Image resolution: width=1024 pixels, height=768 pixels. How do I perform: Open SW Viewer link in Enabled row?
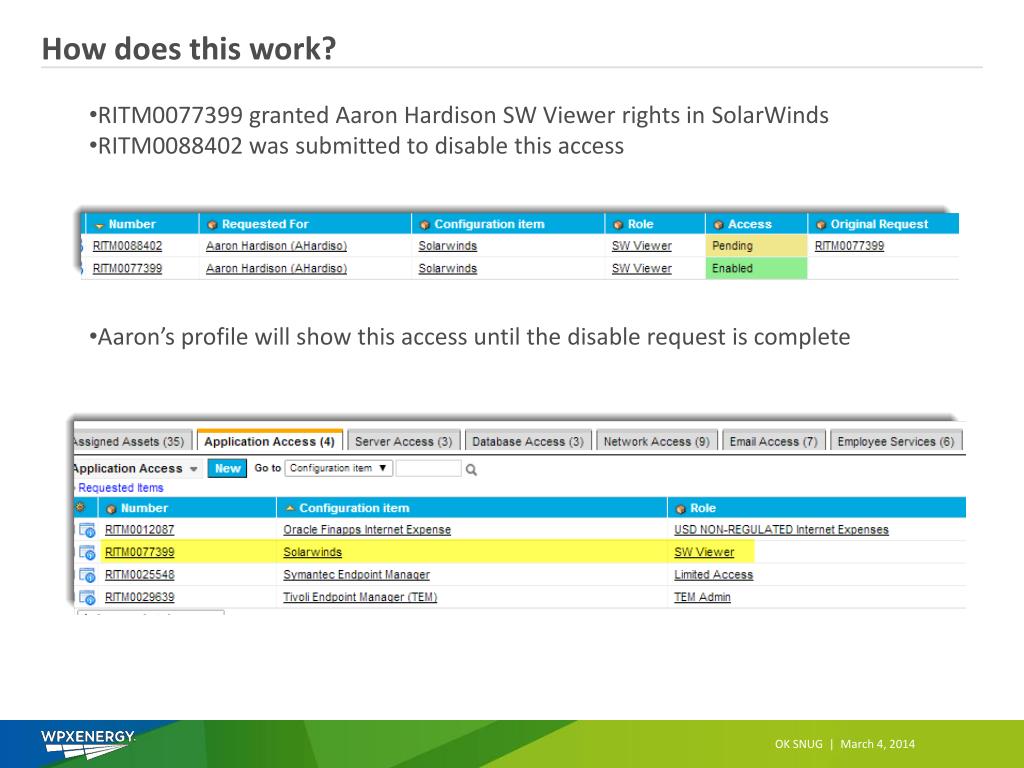641,268
